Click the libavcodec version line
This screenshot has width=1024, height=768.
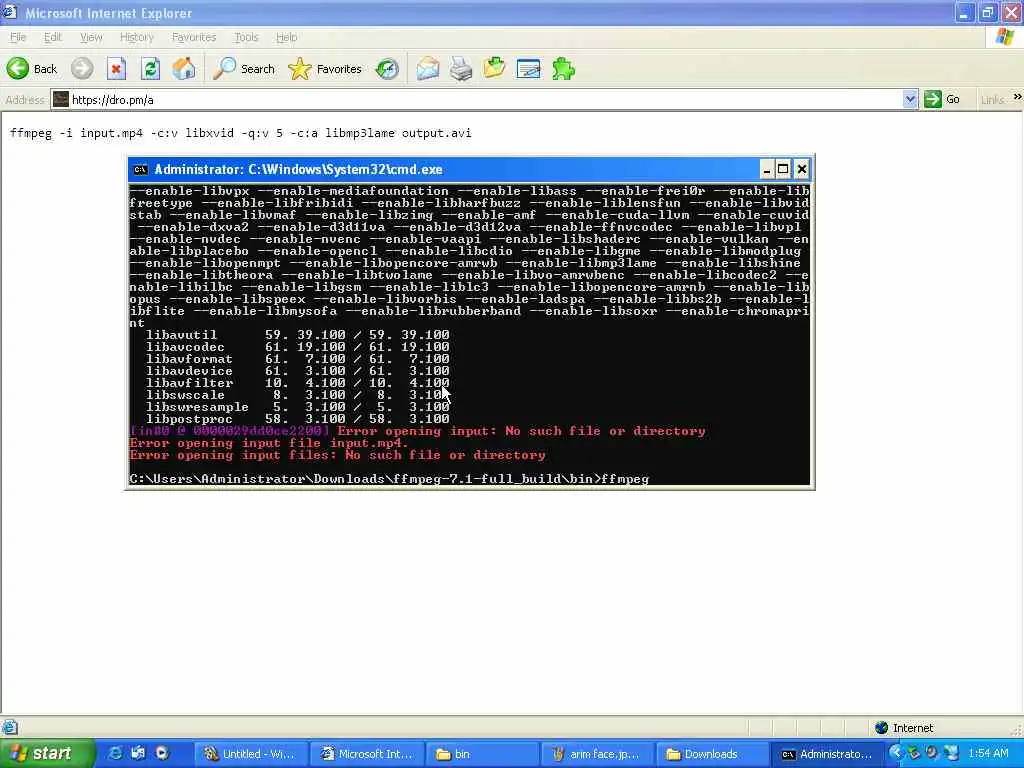(297, 347)
